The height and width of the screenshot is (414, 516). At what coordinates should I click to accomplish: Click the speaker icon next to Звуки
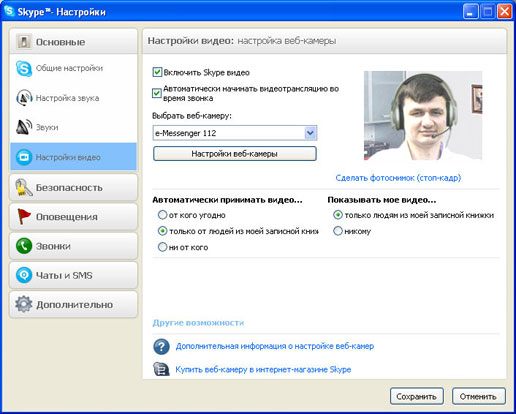[24, 127]
